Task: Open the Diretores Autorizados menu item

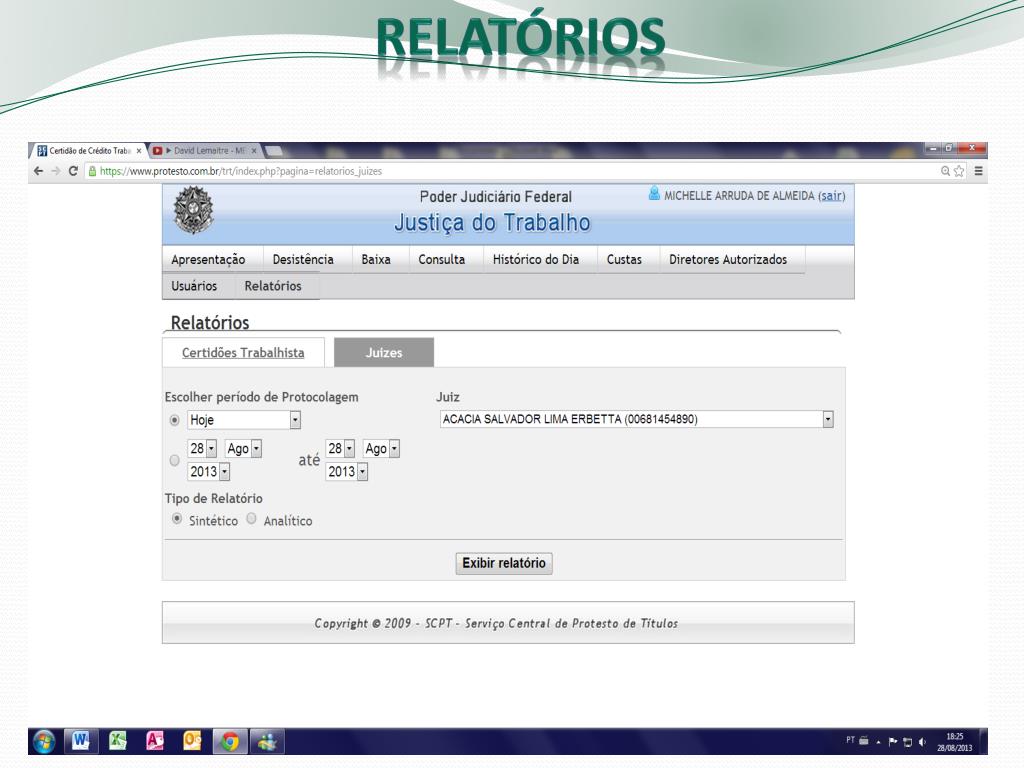Action: coord(728,259)
